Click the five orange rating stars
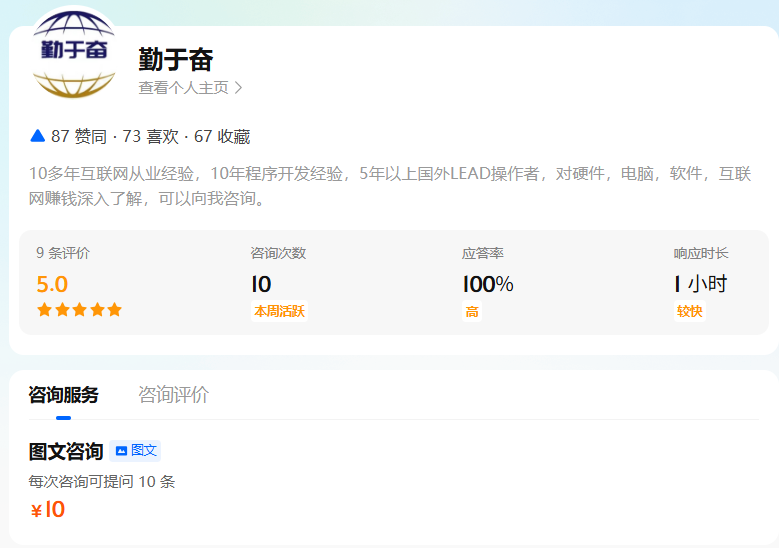The width and height of the screenshot is (779, 548). tap(79, 310)
